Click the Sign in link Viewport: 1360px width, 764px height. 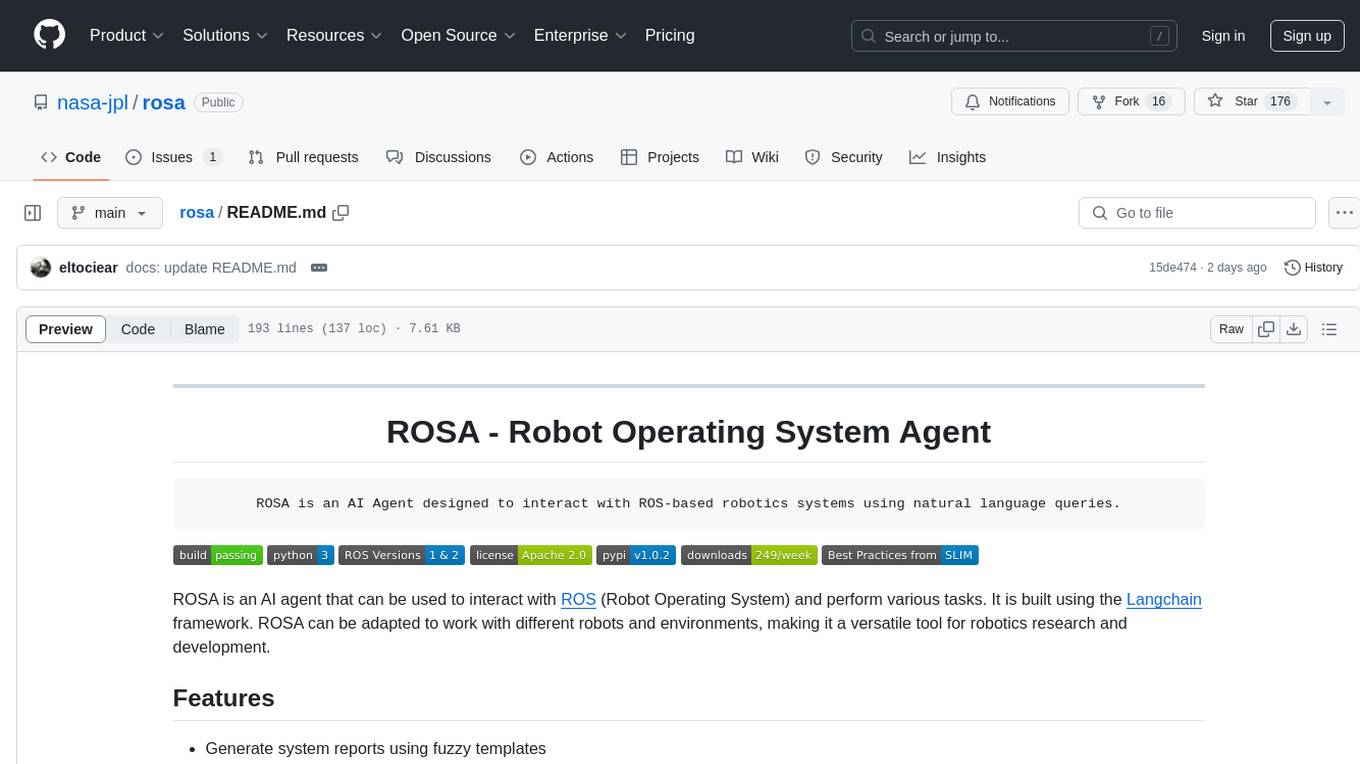[1223, 36]
